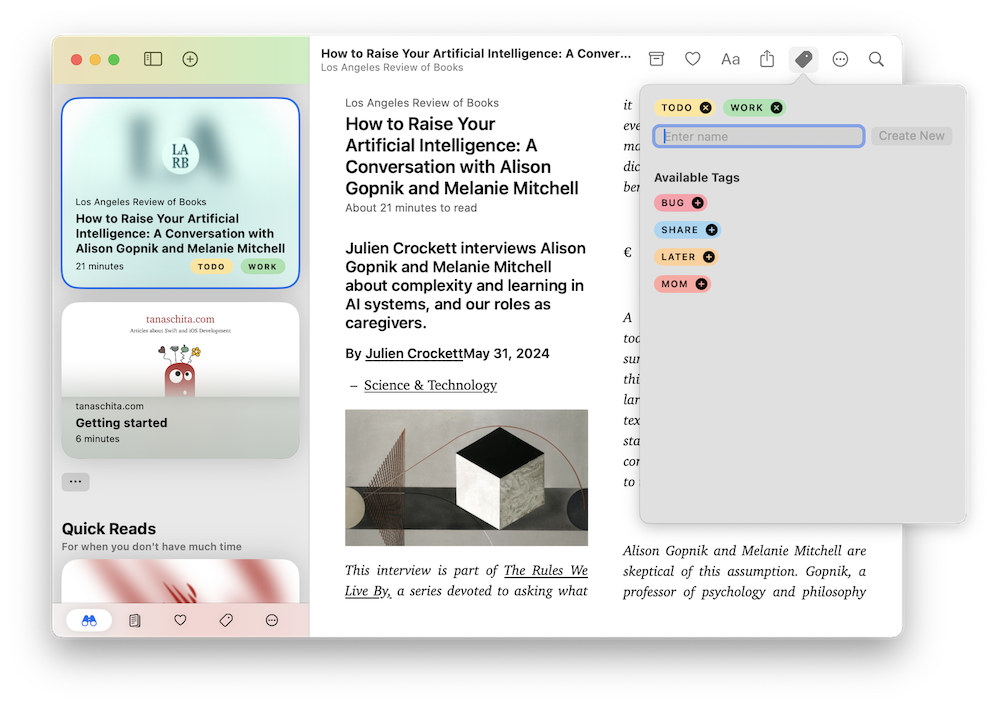The image size is (1000, 706).
Task: Click the TODO tag on article card
Action: [211, 267]
